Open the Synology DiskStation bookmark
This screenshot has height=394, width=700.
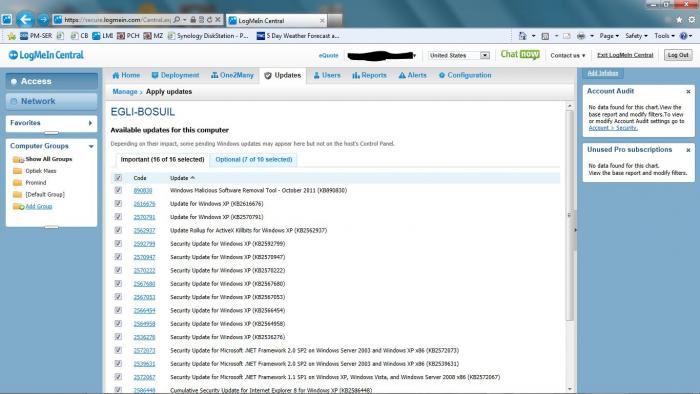208,36
